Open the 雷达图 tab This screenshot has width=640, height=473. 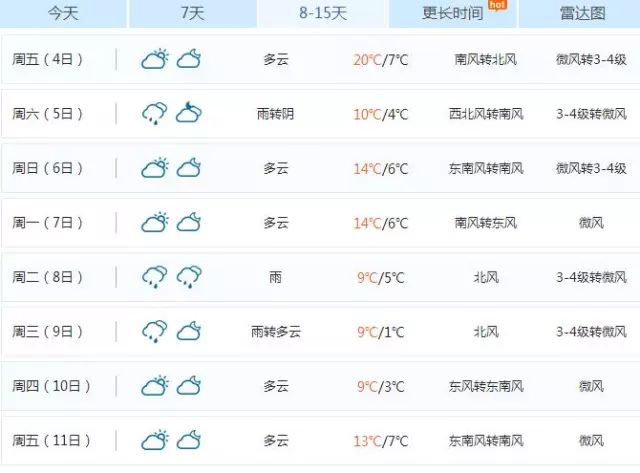pyautogui.click(x=581, y=13)
